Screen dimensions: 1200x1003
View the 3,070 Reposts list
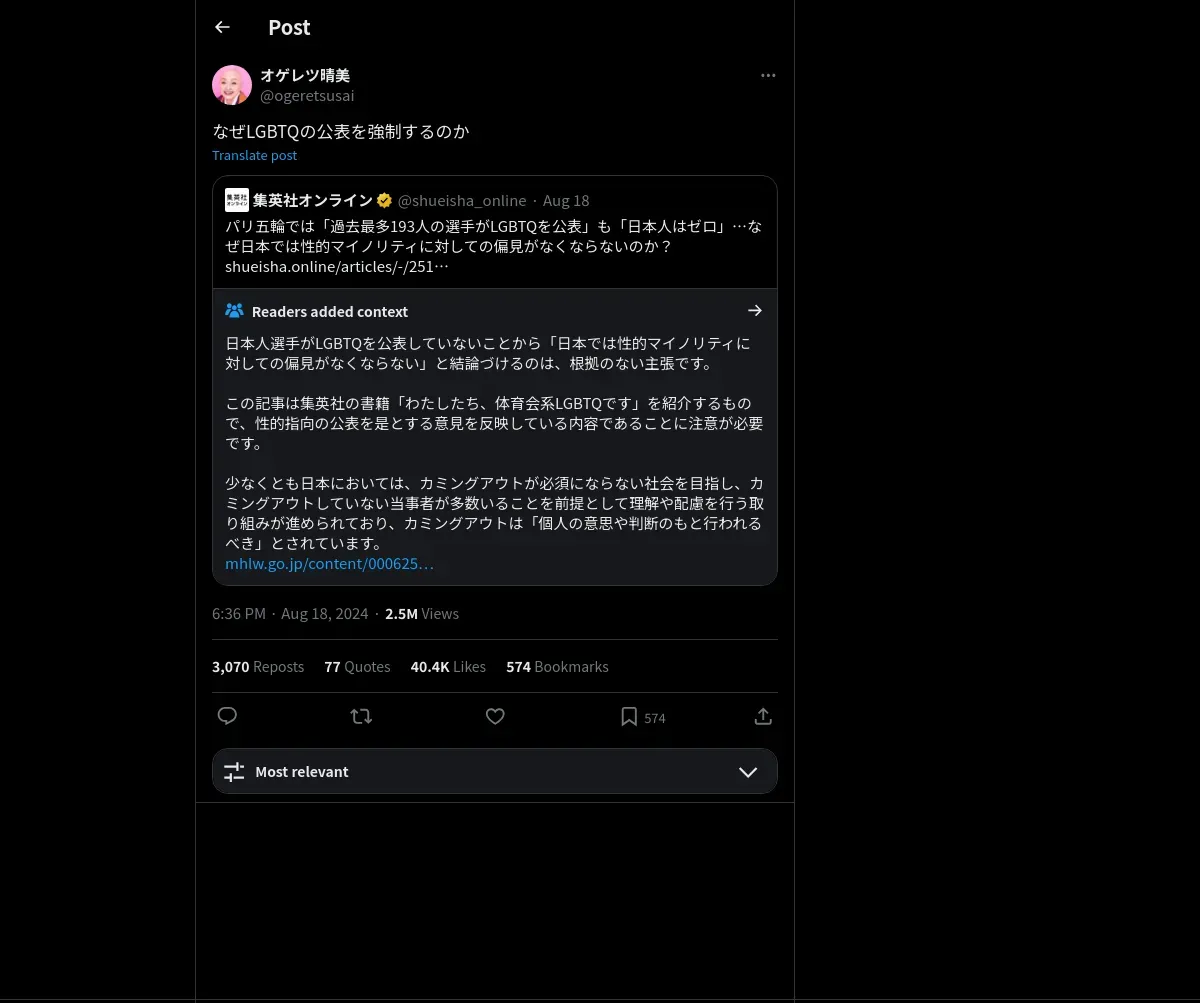tap(258, 666)
